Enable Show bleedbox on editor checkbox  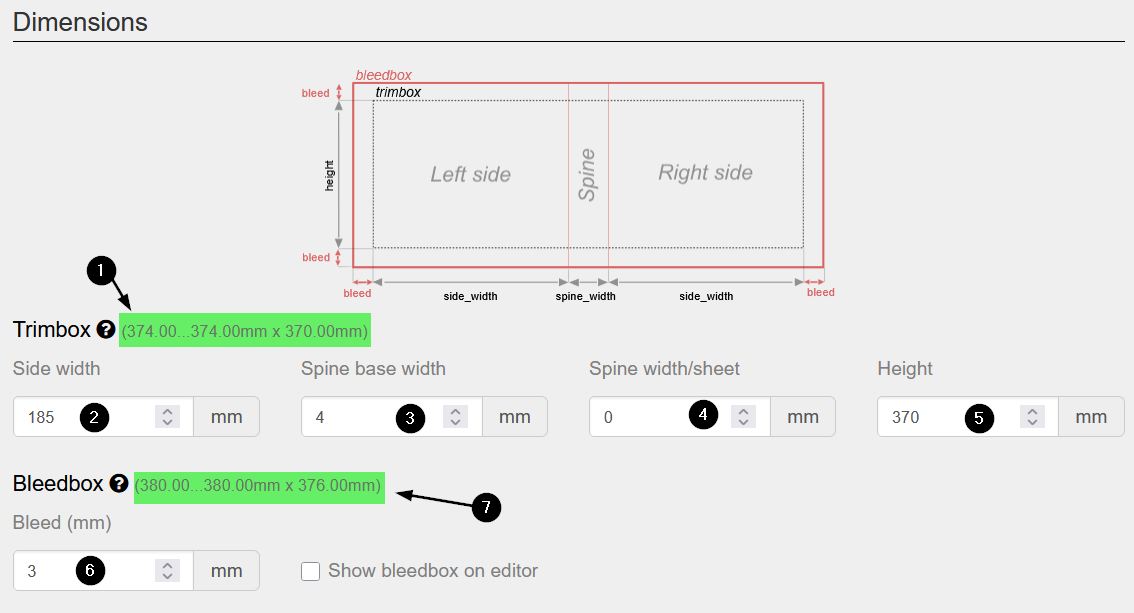click(x=311, y=571)
